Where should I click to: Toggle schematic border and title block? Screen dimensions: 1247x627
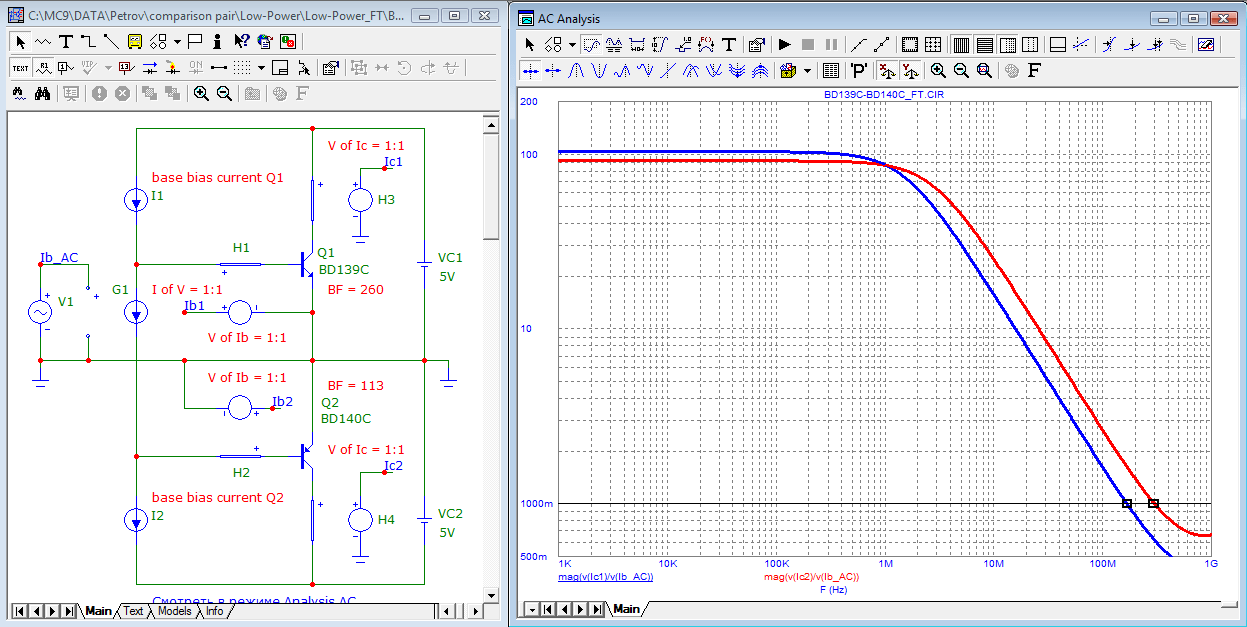click(x=281, y=67)
